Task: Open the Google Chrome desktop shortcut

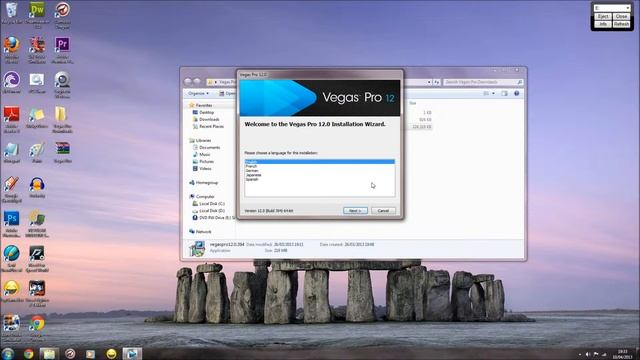Action: pos(37,327)
